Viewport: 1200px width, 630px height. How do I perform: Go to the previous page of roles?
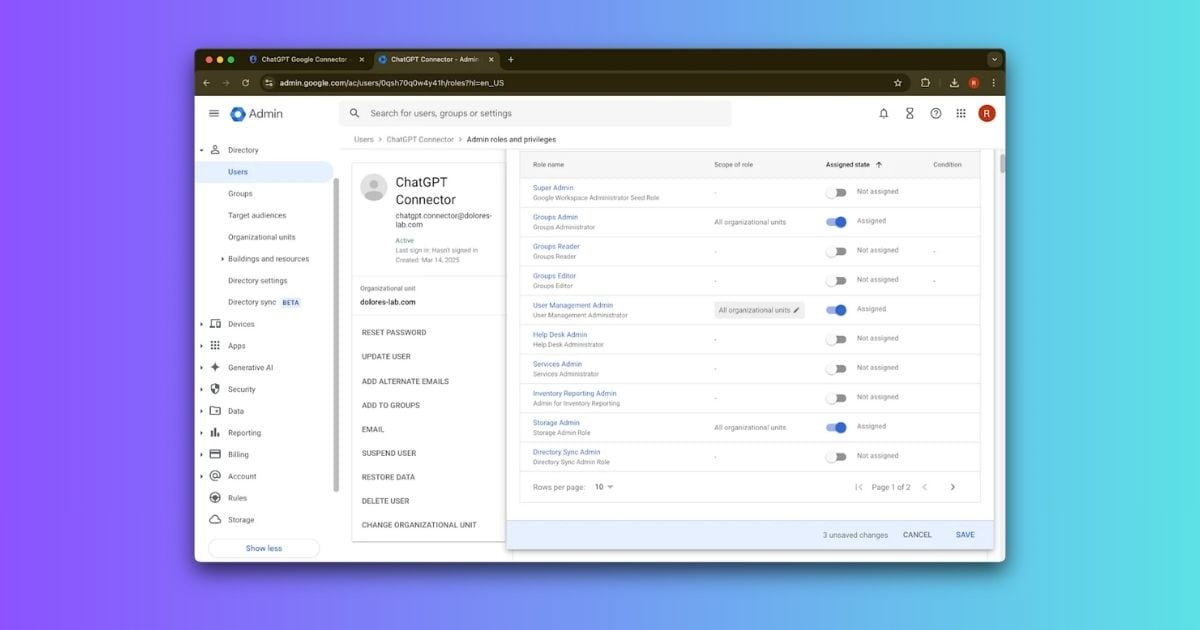(x=924, y=487)
